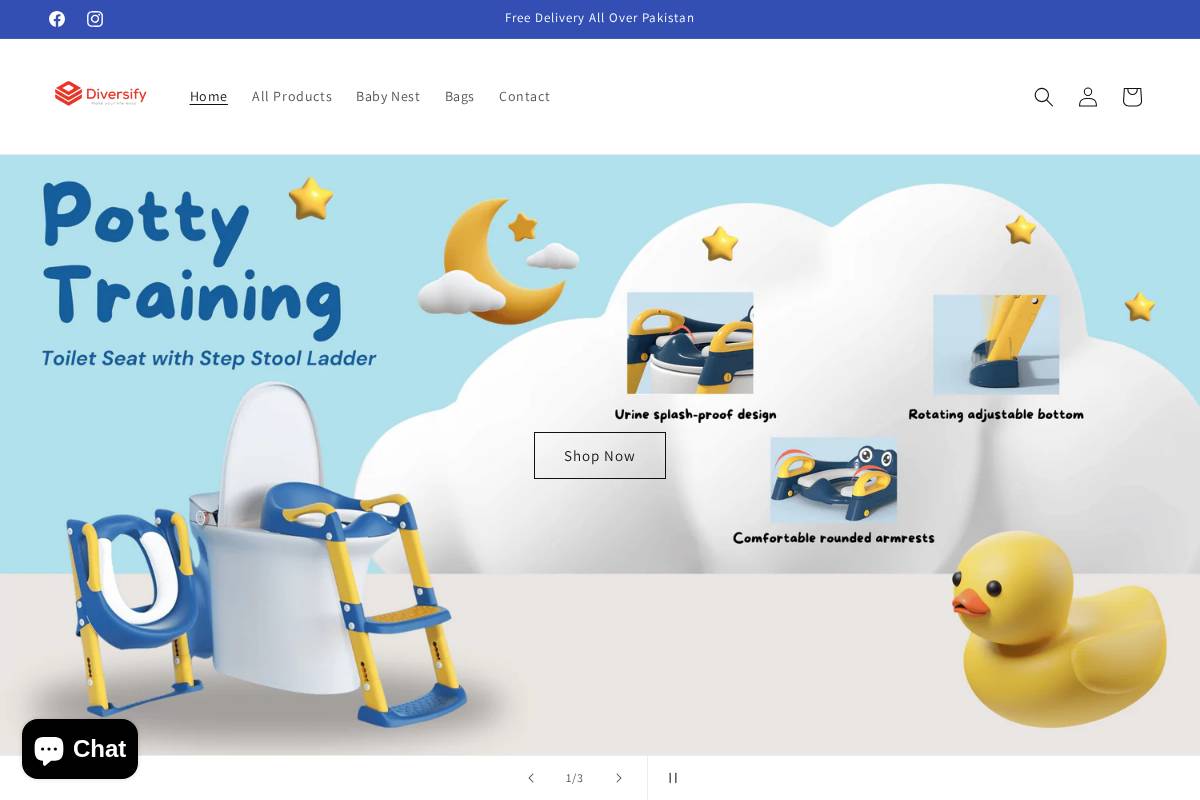Open the search panel via magnifying glass icon
Screen dimensions: 1200x800
coord(1044,97)
